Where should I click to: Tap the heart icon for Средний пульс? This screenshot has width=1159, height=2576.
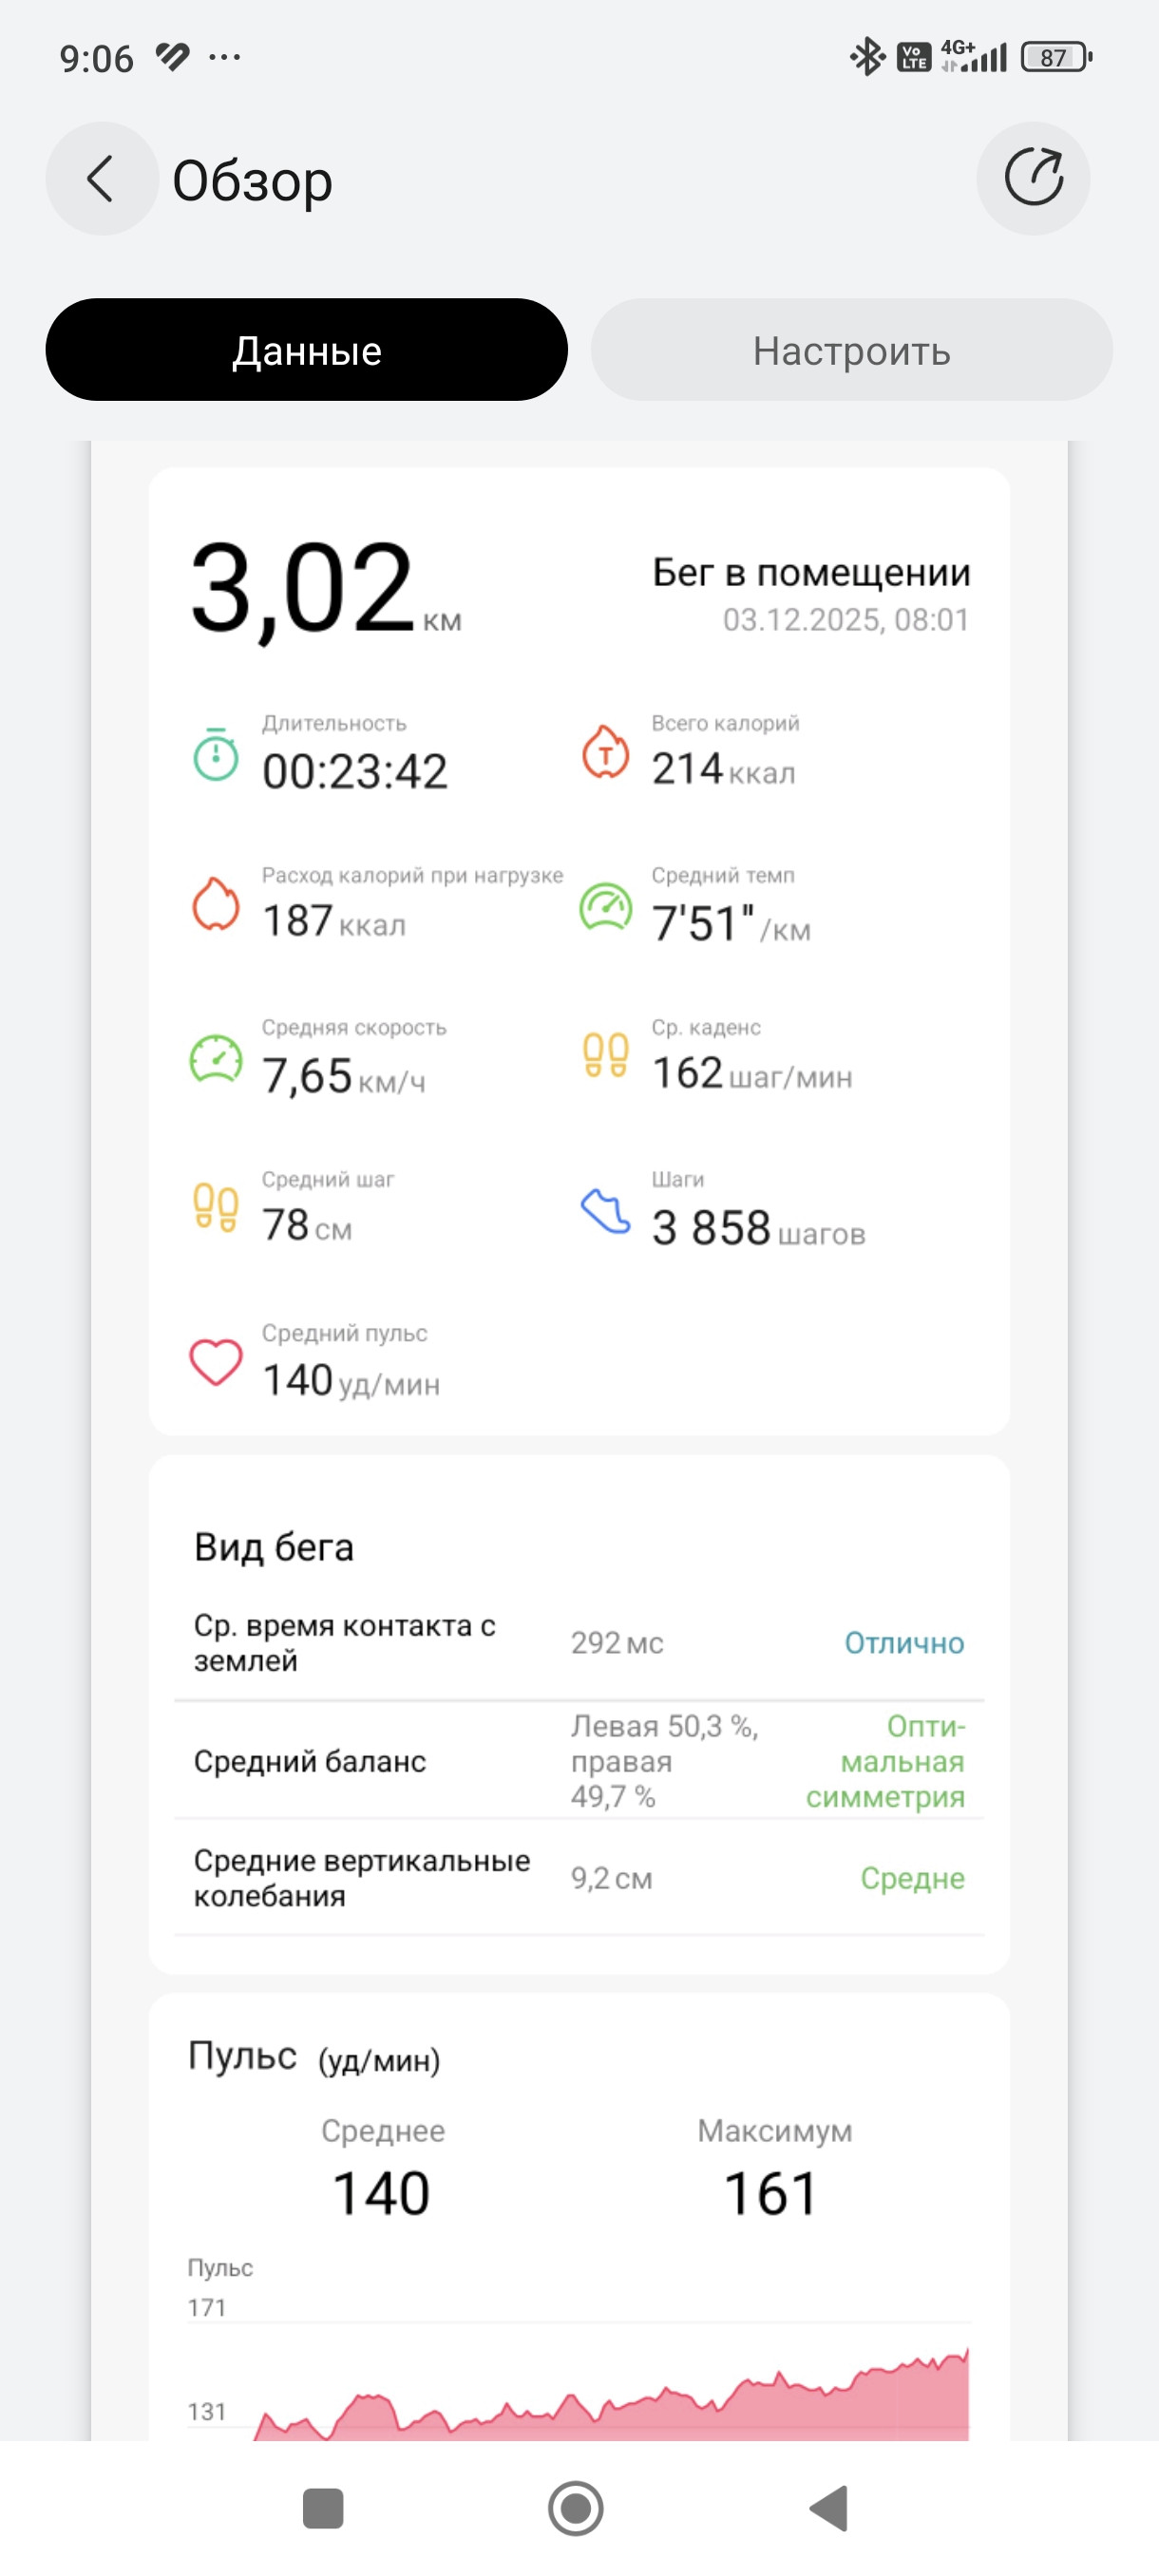[216, 1362]
